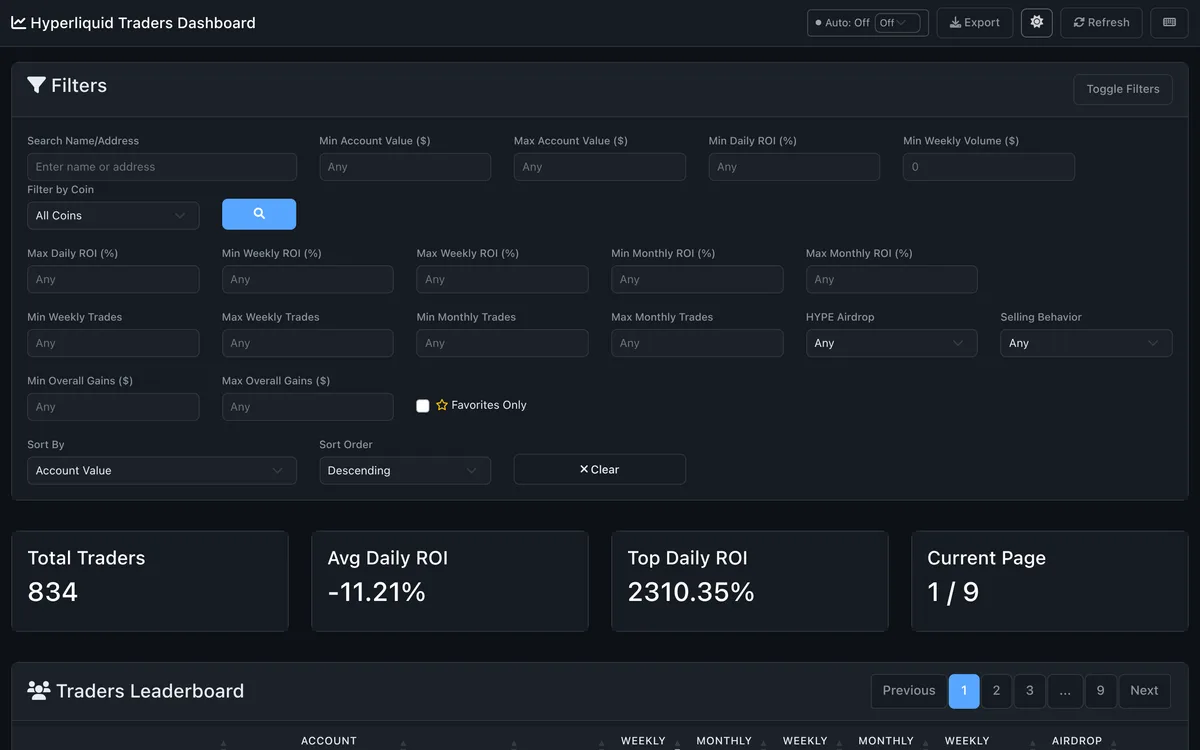Click the Auto: Off status label

pyautogui.click(x=847, y=22)
